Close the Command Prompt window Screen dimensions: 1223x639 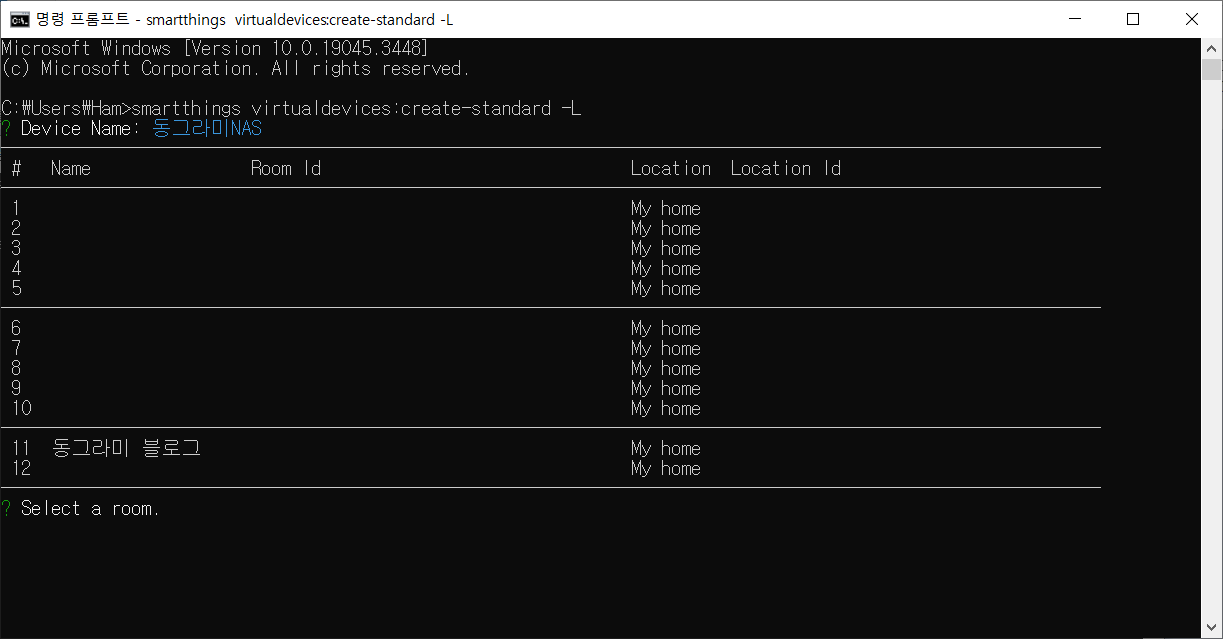[x=1191, y=19]
